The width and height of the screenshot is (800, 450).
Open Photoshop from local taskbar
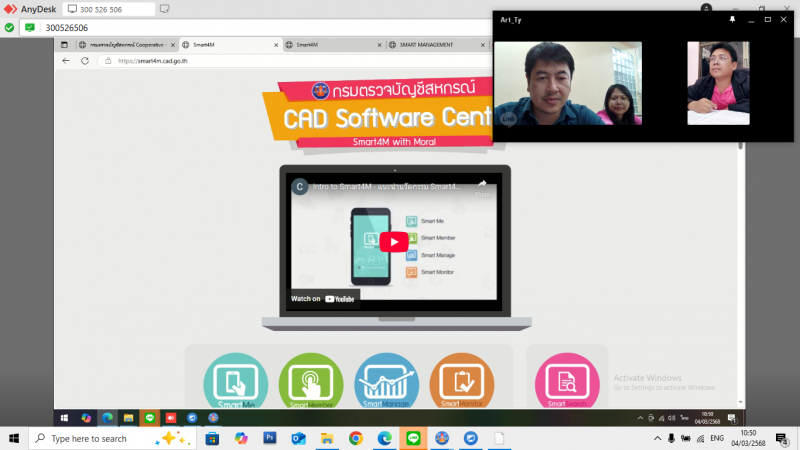click(270, 438)
